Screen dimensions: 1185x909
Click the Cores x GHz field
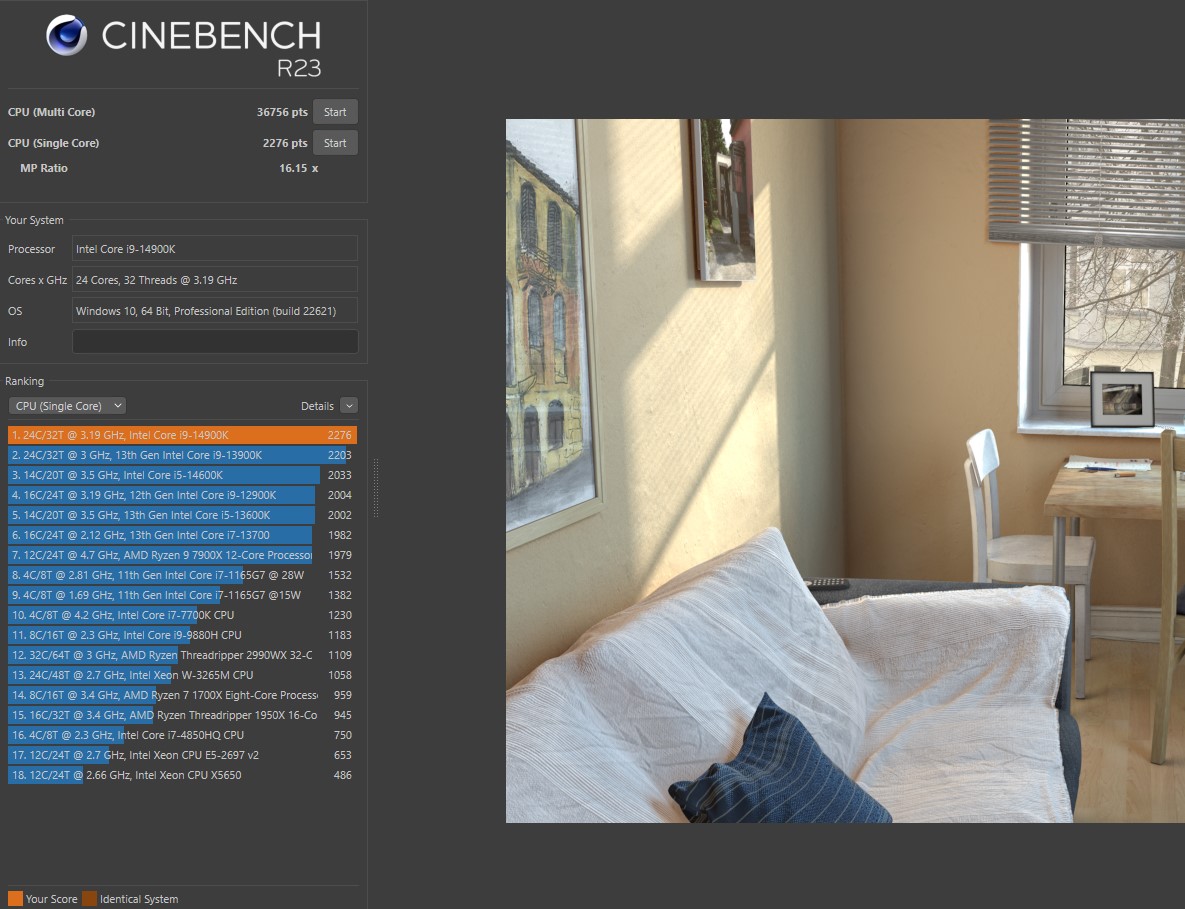(215, 280)
